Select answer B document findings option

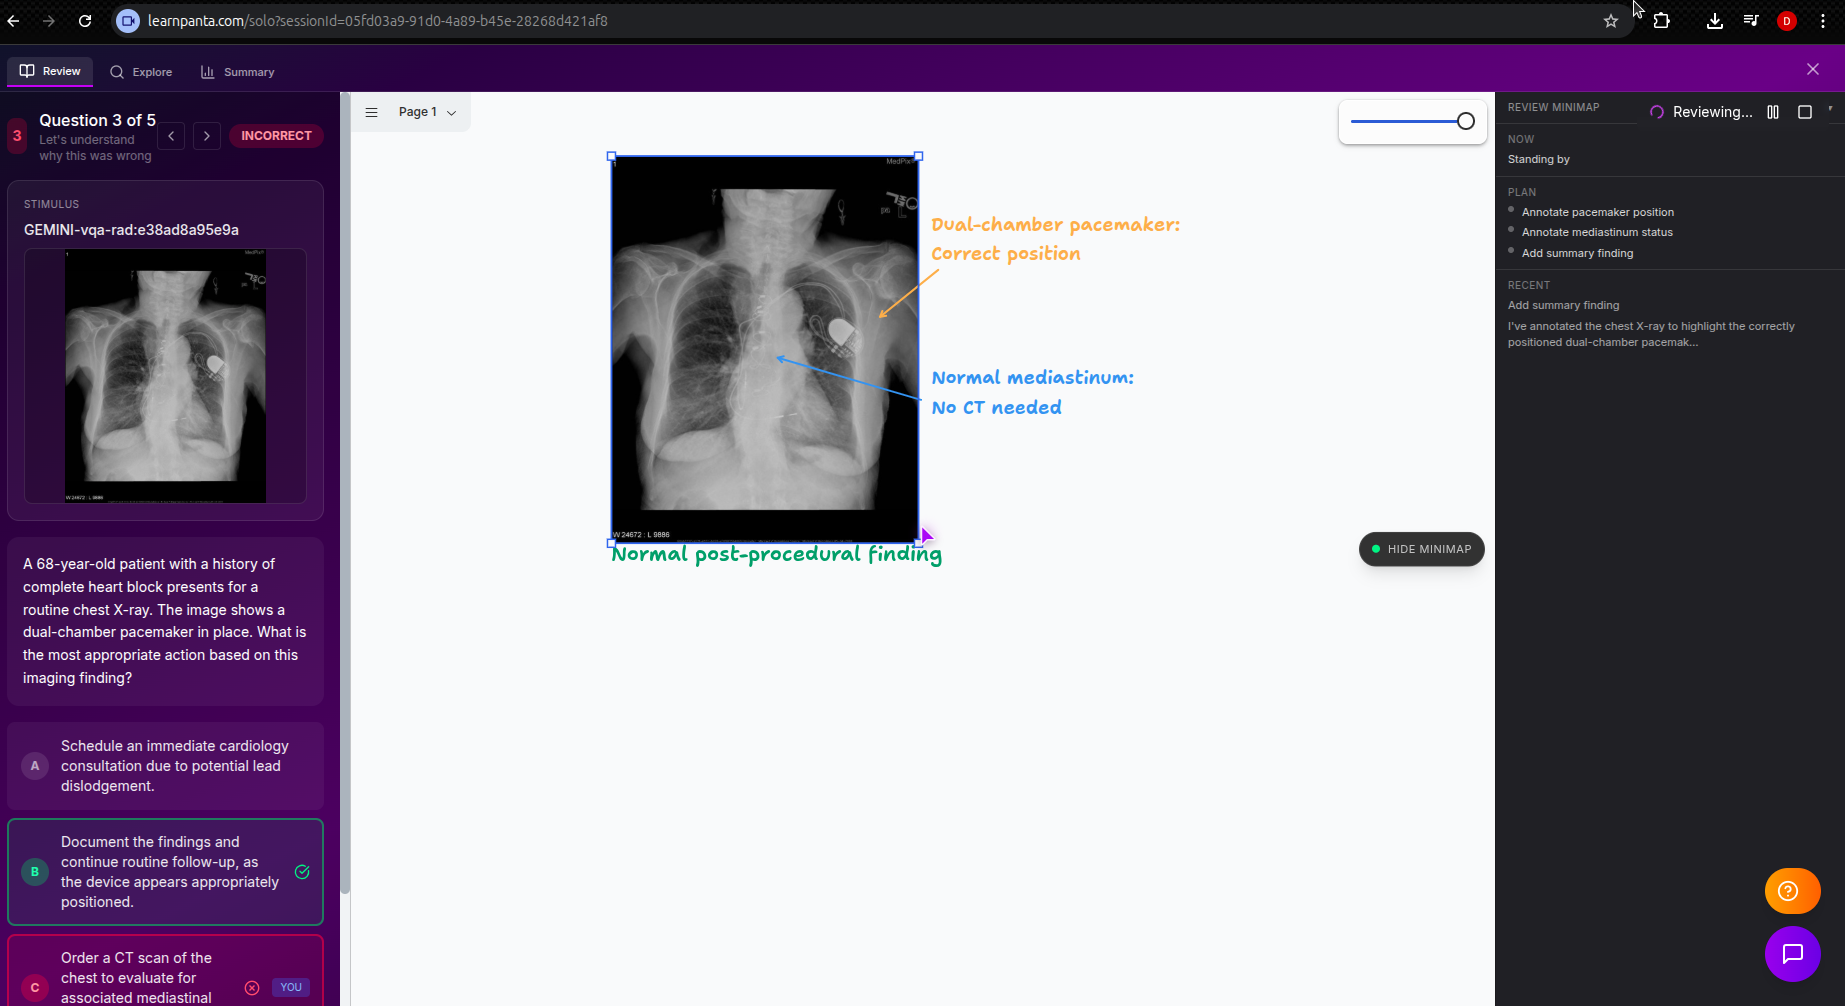click(x=165, y=872)
